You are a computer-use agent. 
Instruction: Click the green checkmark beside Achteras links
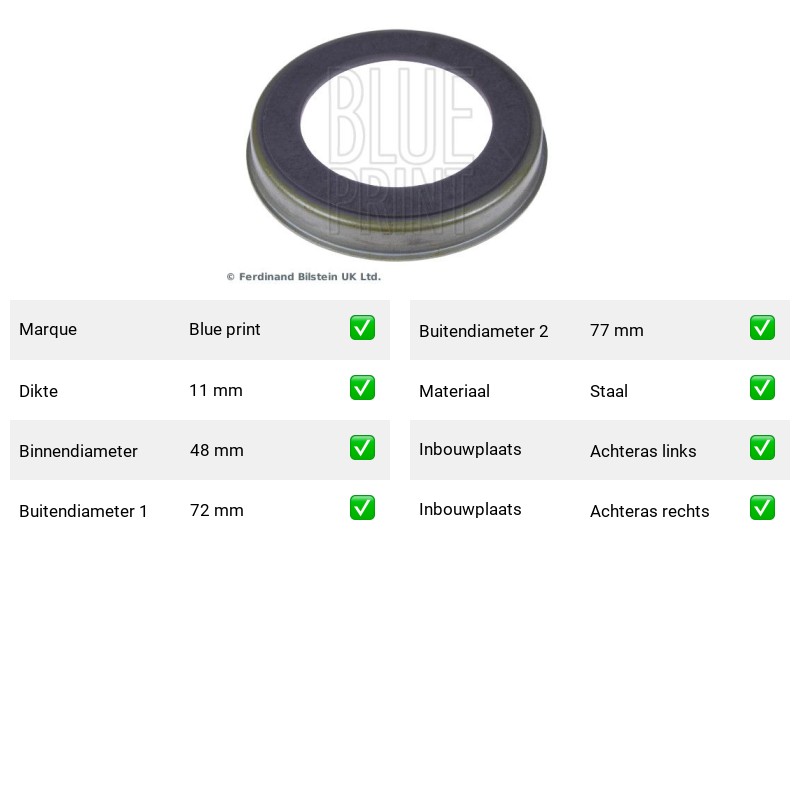click(x=762, y=447)
